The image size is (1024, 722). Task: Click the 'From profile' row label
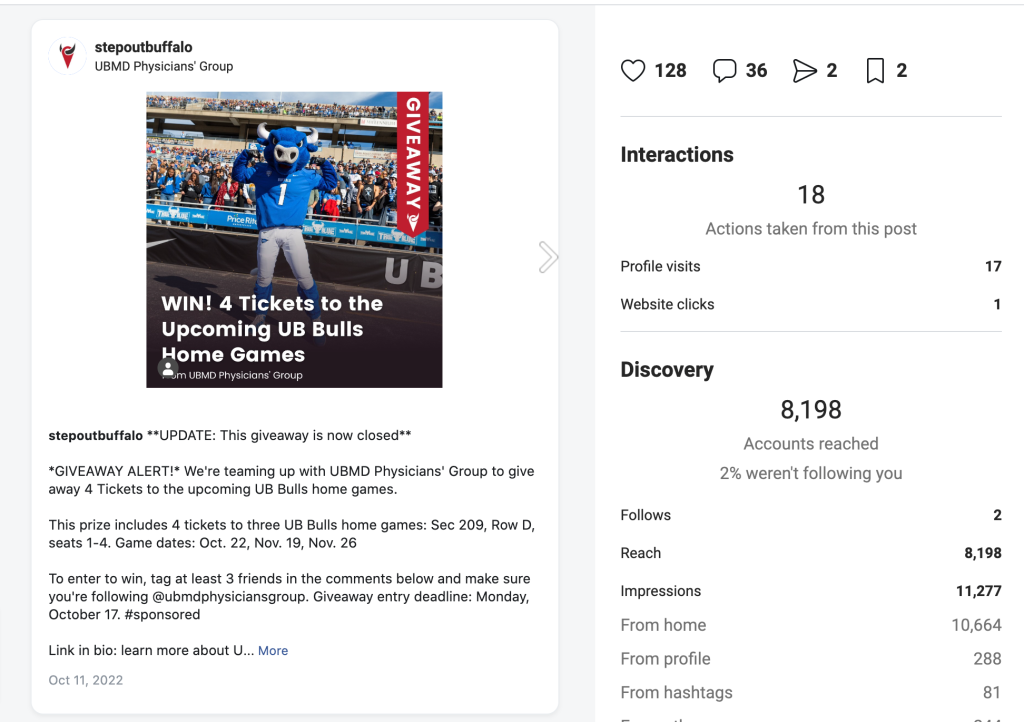[665, 659]
